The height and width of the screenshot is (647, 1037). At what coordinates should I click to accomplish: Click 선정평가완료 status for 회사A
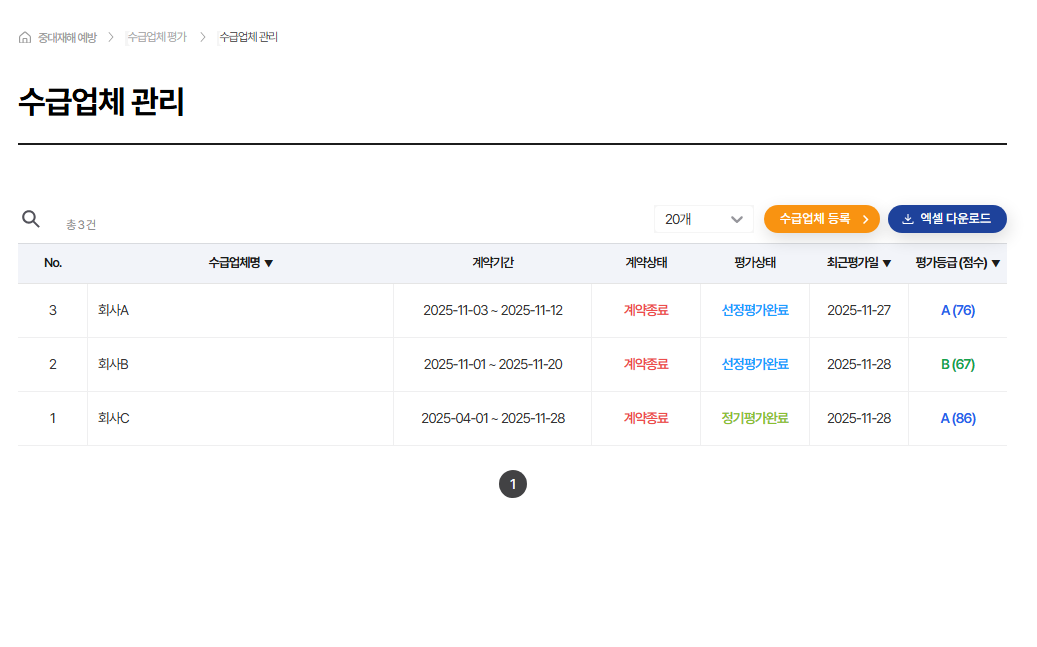click(x=755, y=311)
